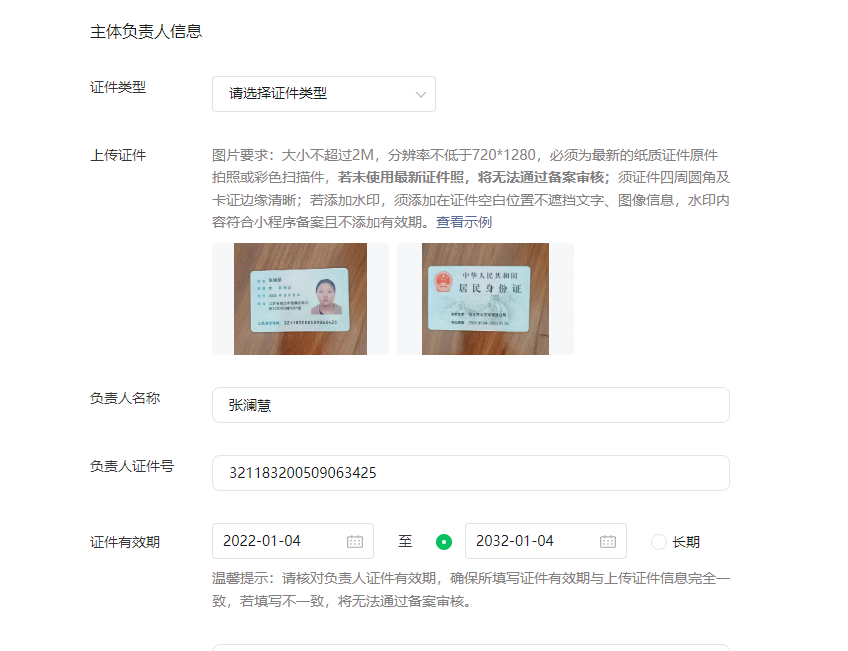This screenshot has width=848, height=651.
Task: Click the 长期 option label text
Action: point(686,542)
